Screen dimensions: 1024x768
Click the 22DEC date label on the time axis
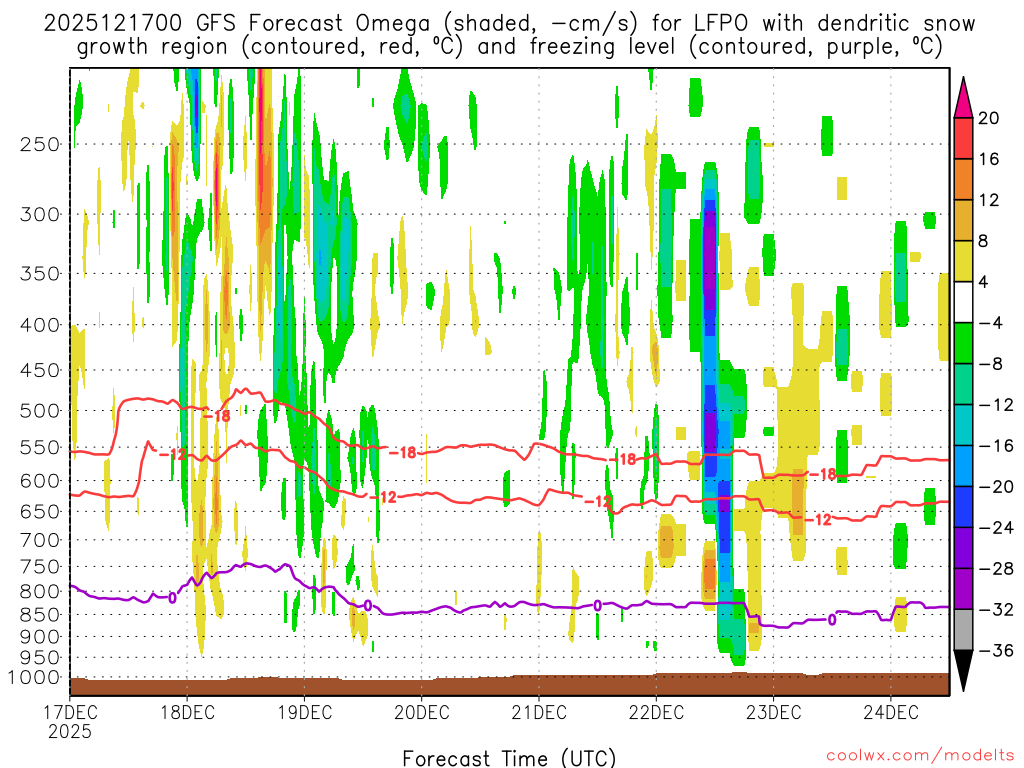[656, 711]
